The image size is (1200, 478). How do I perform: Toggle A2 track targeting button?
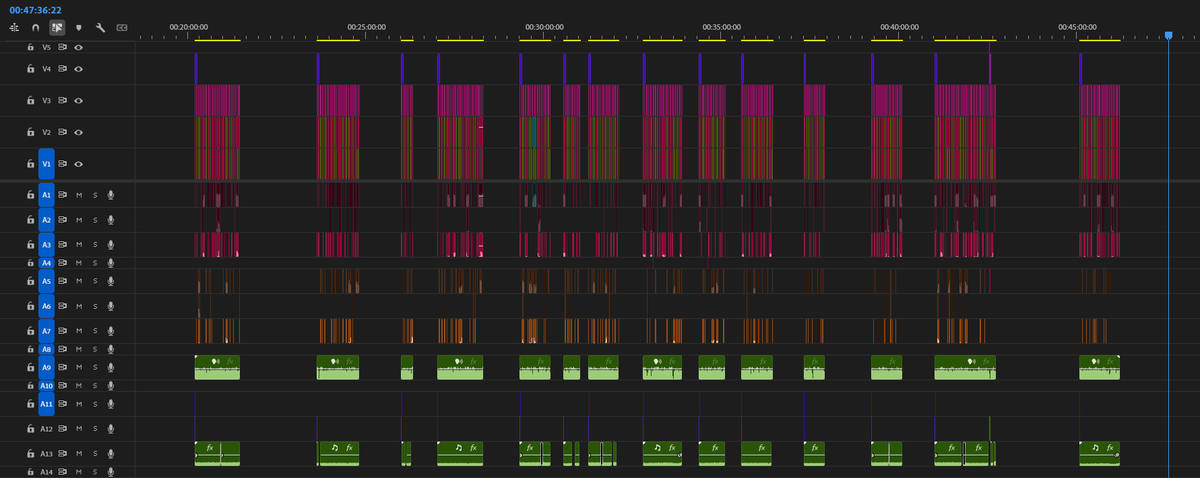tap(46, 219)
